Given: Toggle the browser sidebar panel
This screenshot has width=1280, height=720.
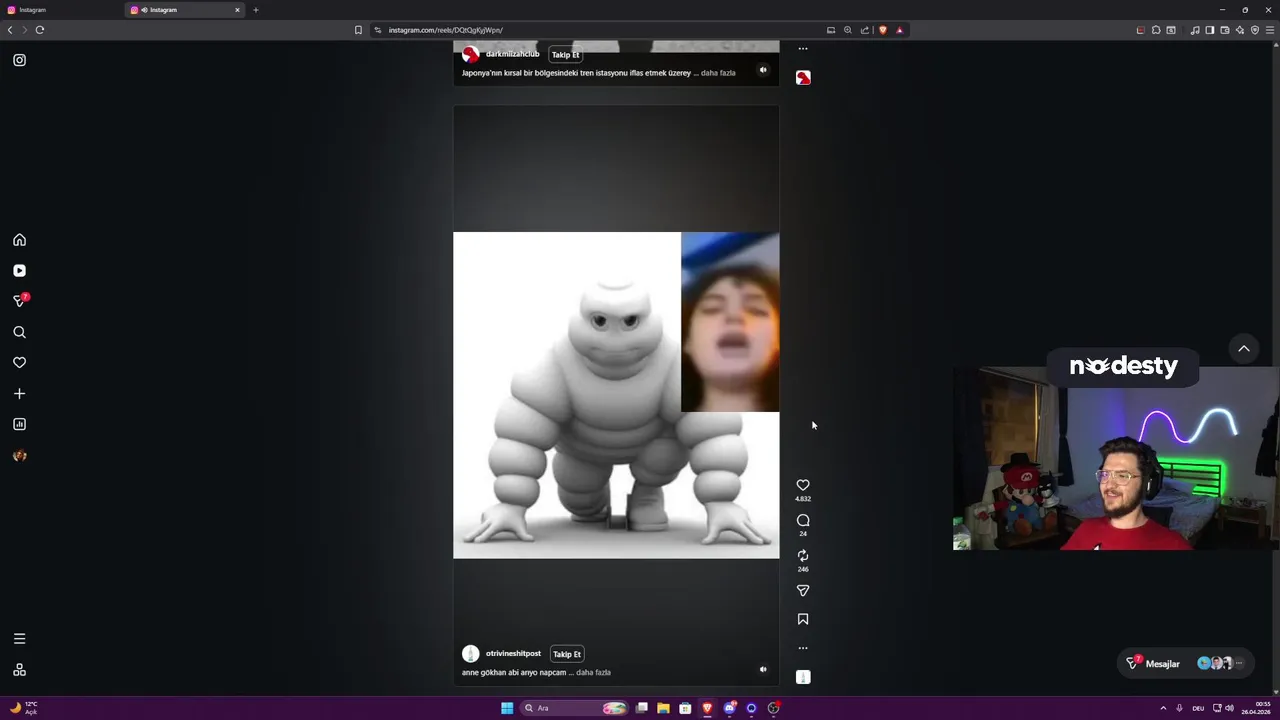Looking at the screenshot, I should 1210,30.
